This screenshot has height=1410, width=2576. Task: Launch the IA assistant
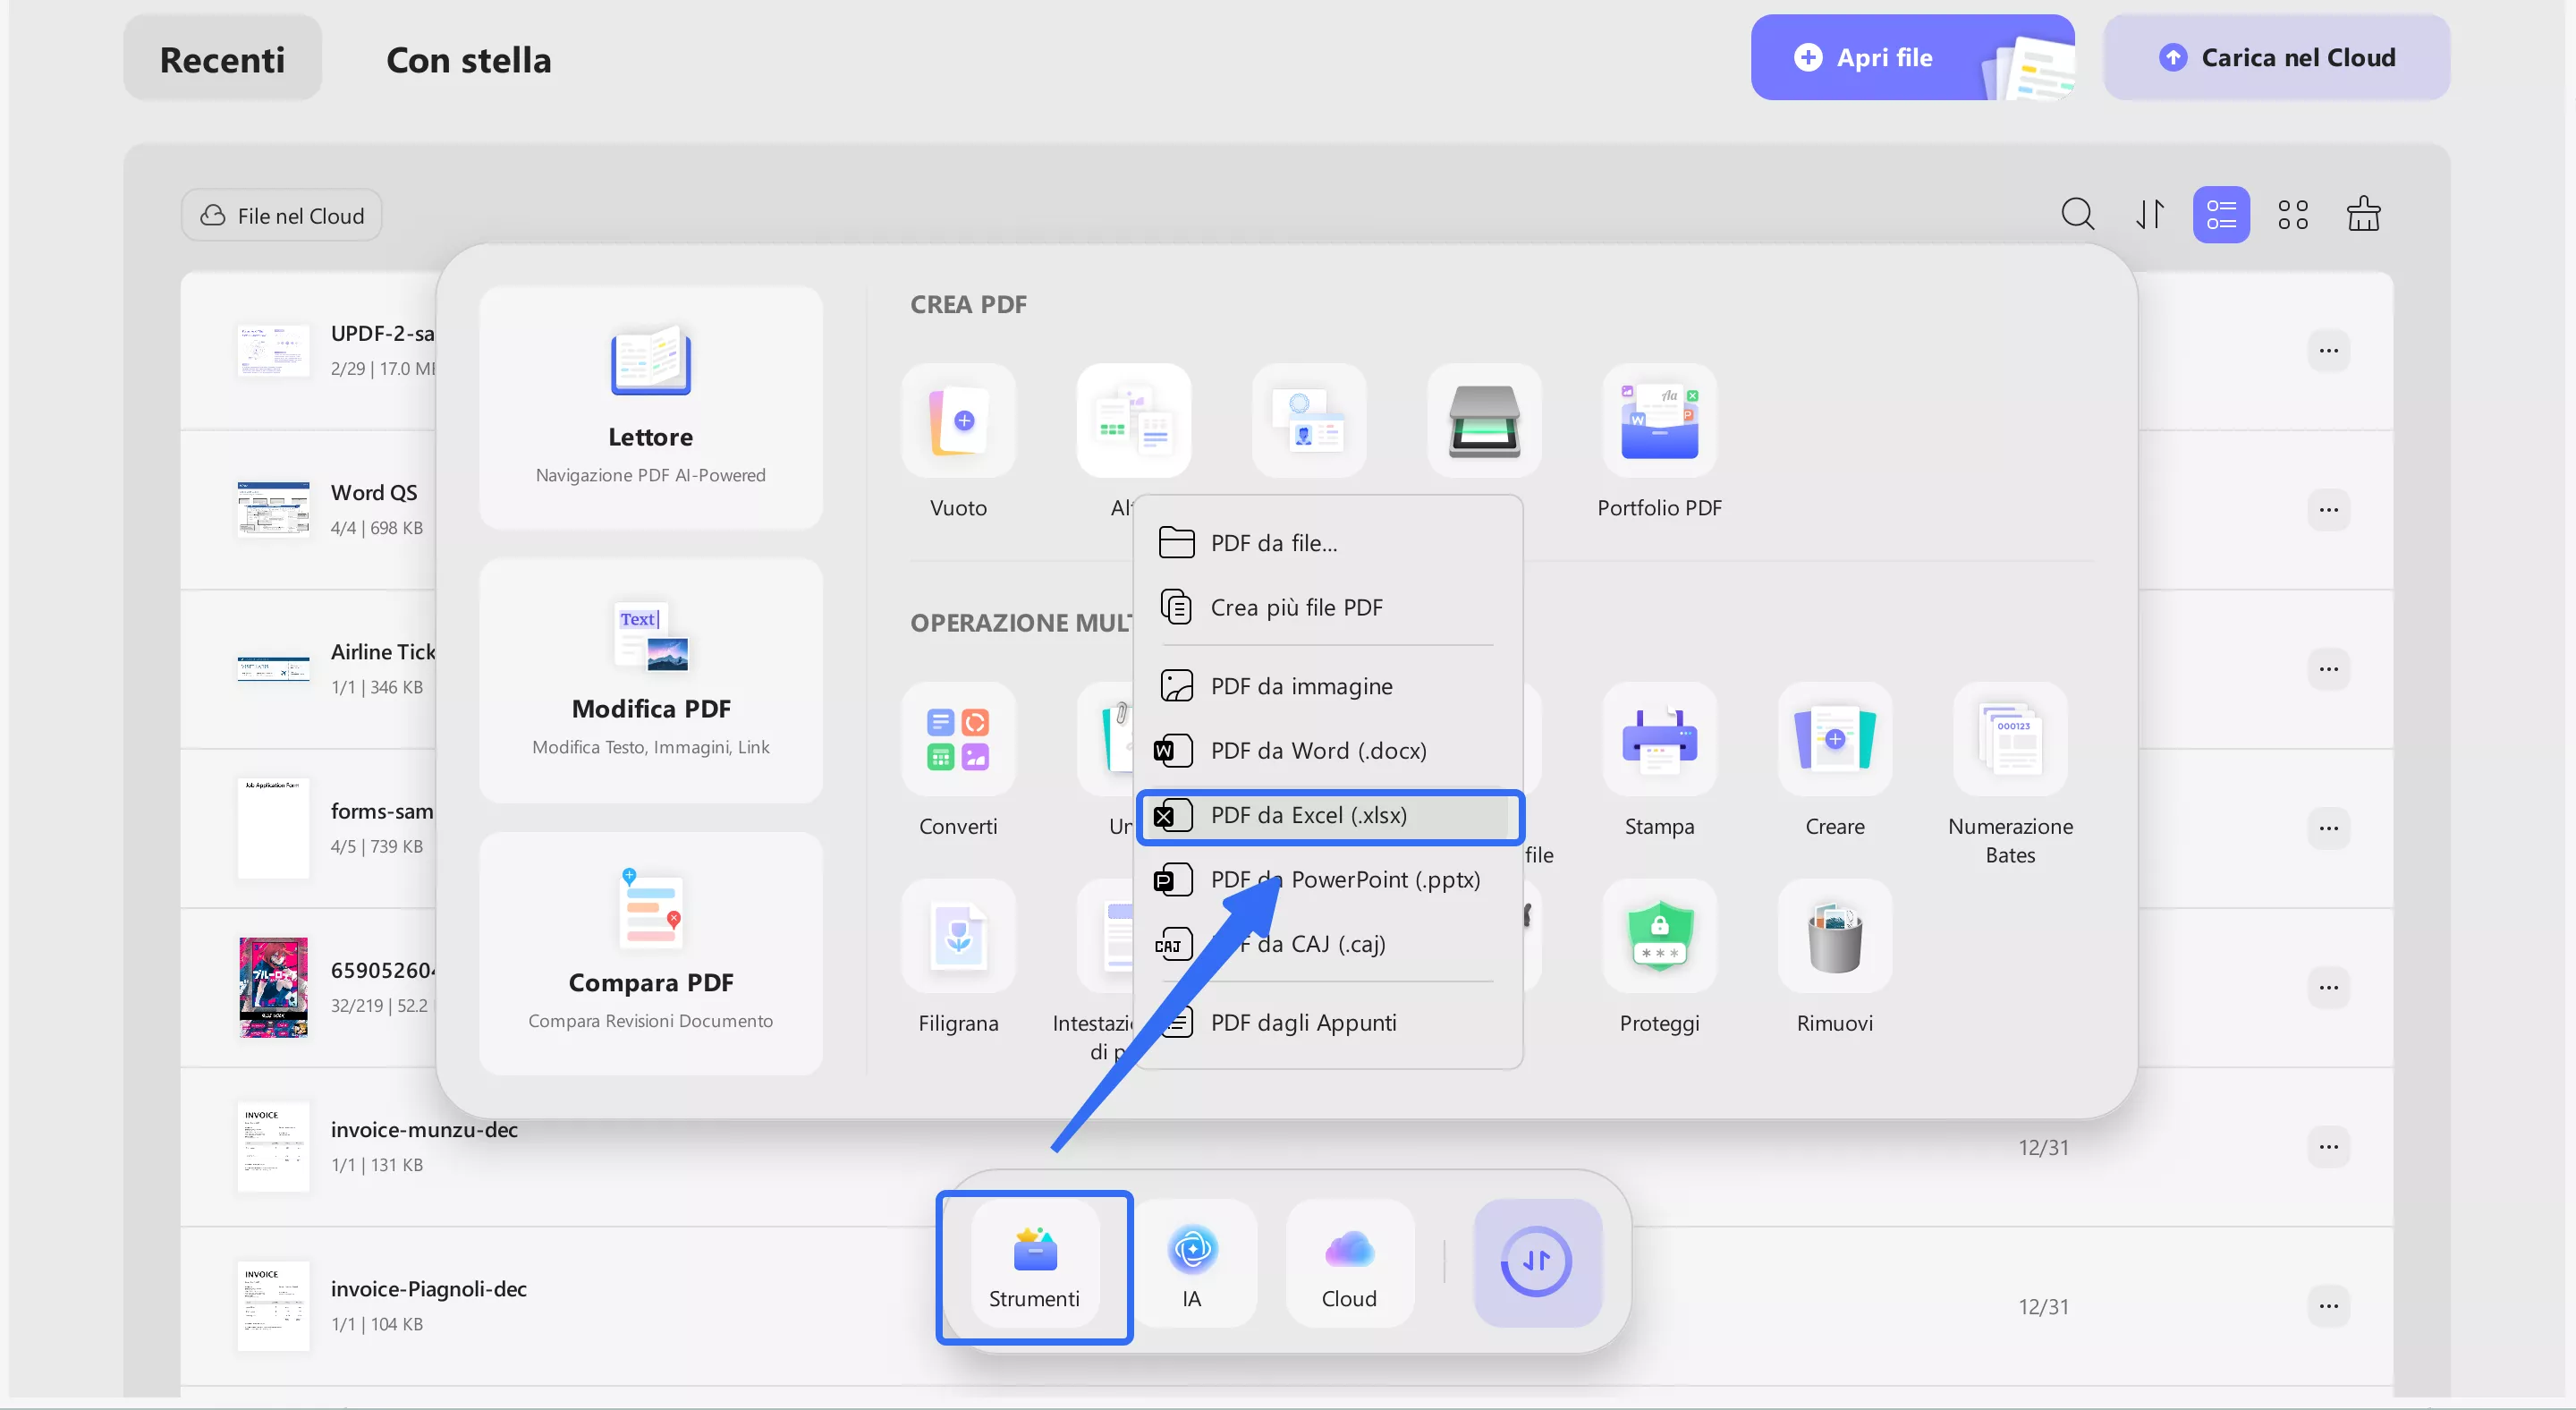coord(1191,1265)
